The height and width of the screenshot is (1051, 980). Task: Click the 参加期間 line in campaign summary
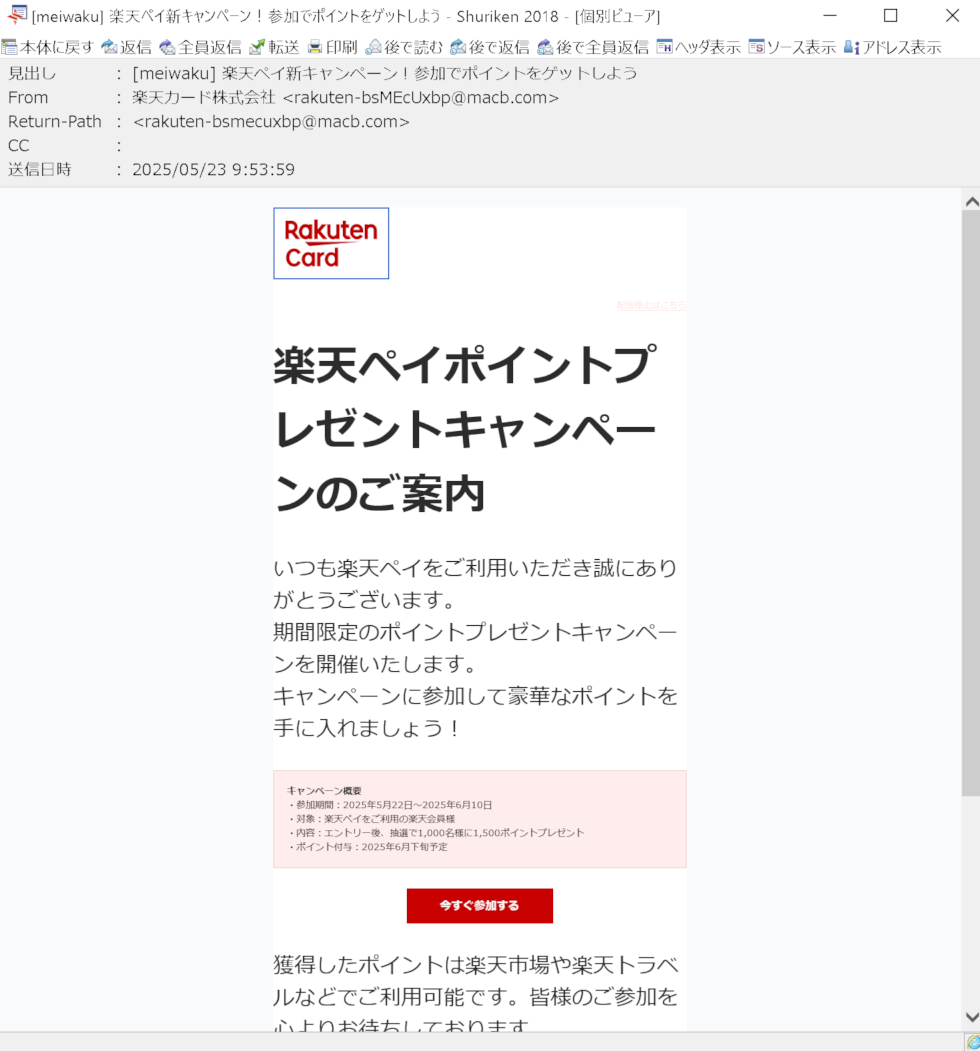[x=389, y=805]
